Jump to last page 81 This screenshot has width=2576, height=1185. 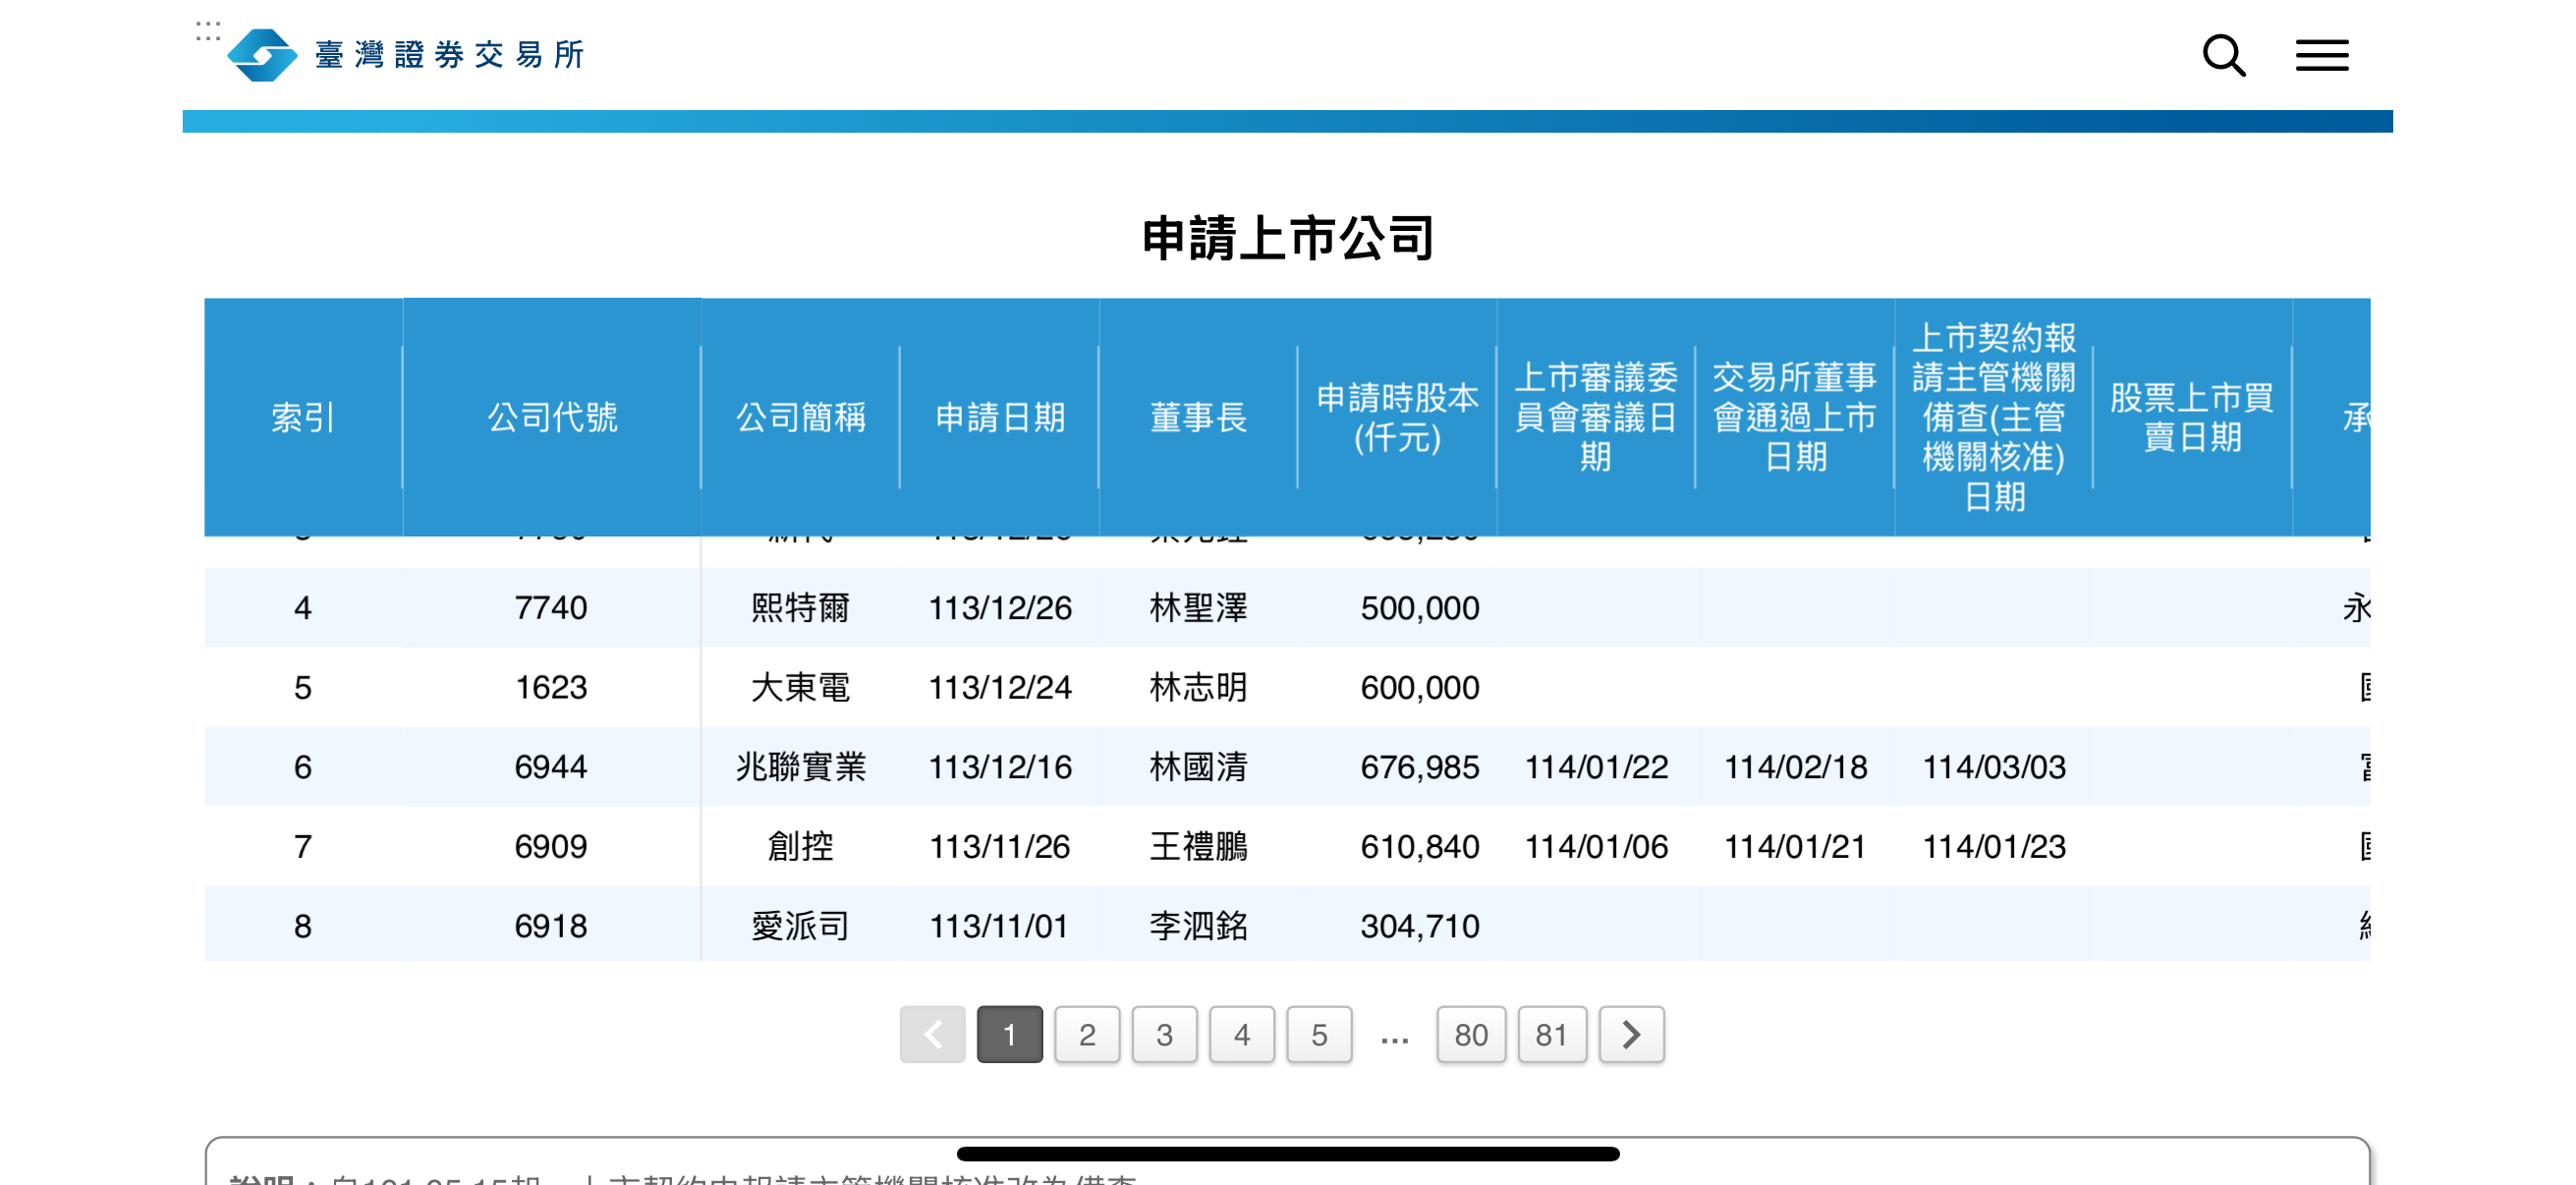[1551, 1034]
